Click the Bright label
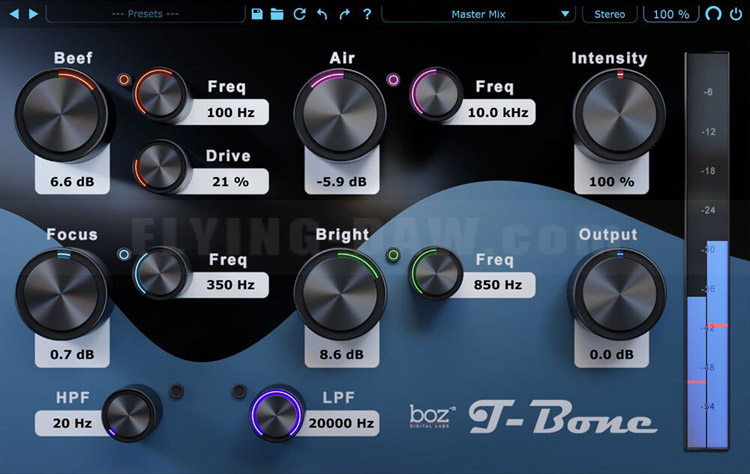The width and height of the screenshot is (750, 474). pos(342,234)
